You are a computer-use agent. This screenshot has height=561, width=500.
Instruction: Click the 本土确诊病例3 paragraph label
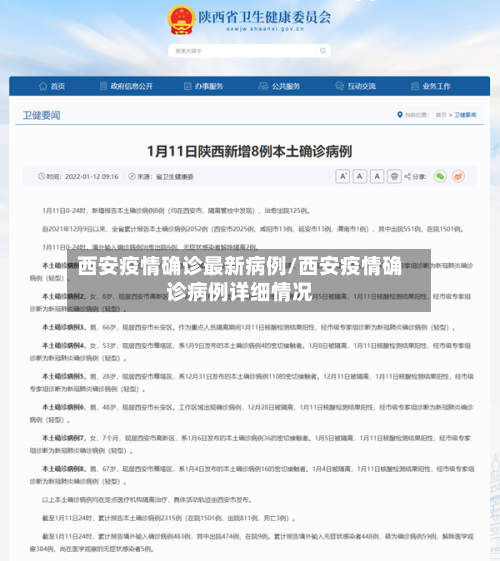point(64,327)
